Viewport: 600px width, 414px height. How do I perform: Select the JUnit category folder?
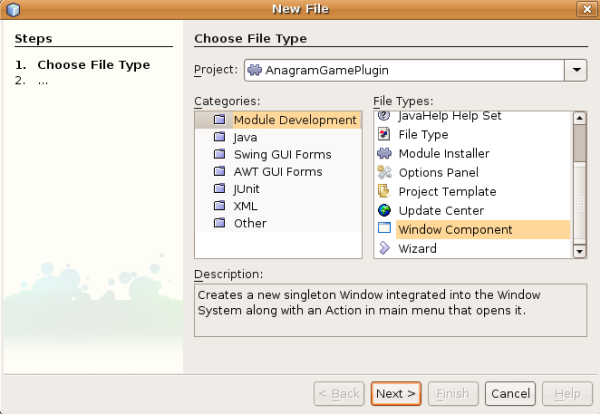point(220,189)
